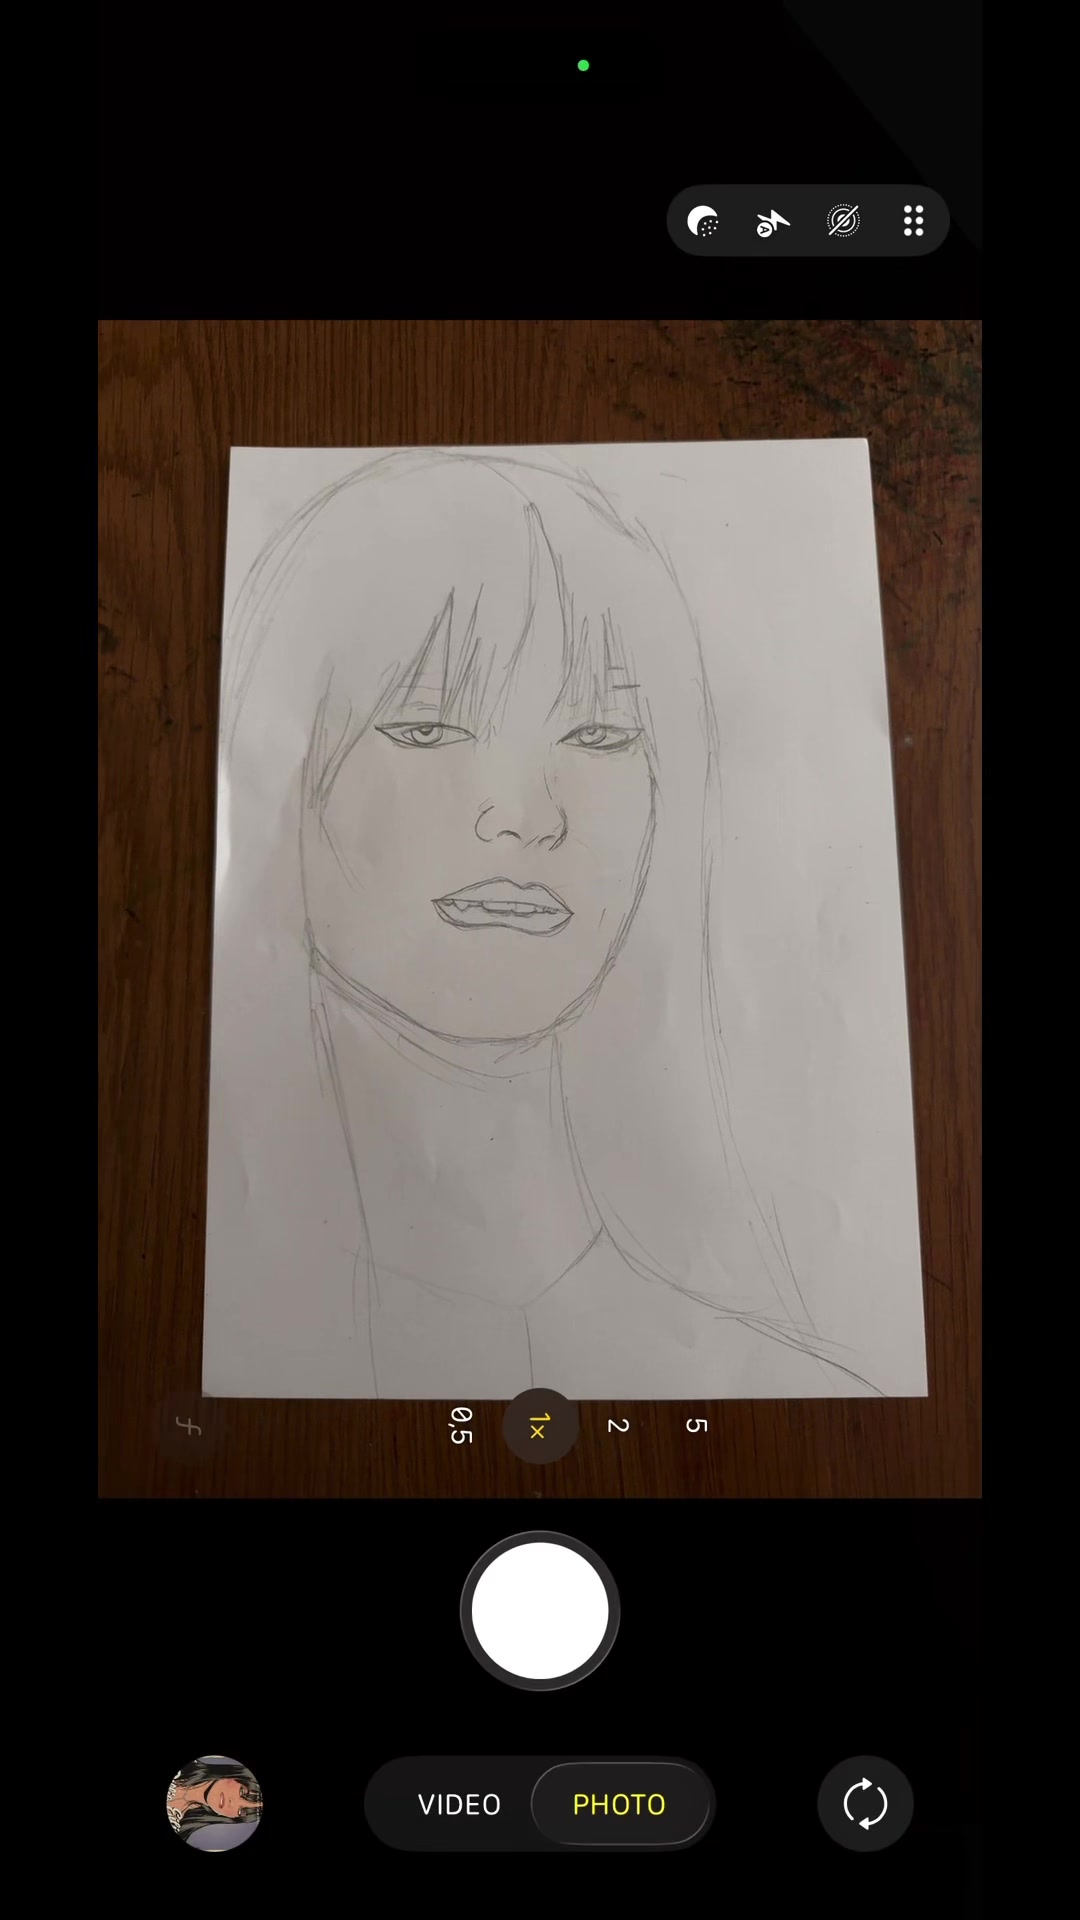The height and width of the screenshot is (1920, 1080).
Task: Switch to 2 zoom level
Action: [618, 1426]
